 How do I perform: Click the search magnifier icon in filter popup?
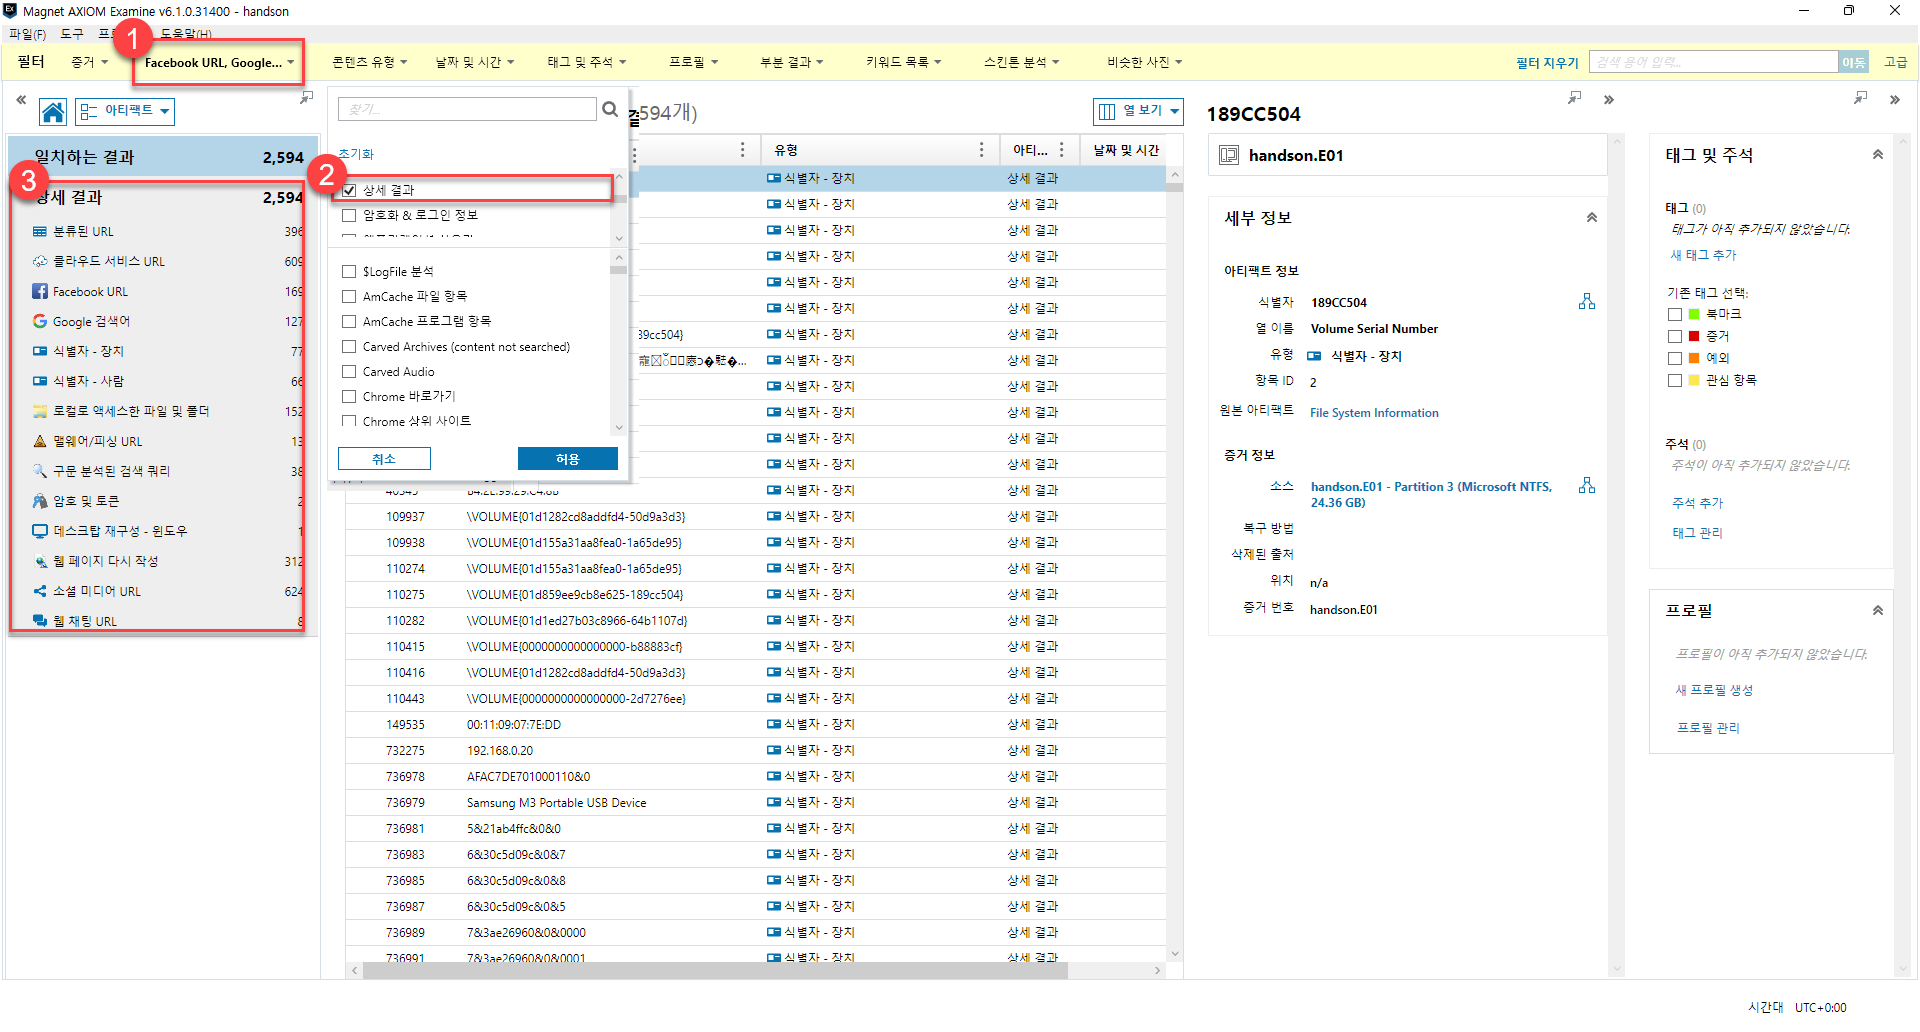click(x=610, y=109)
